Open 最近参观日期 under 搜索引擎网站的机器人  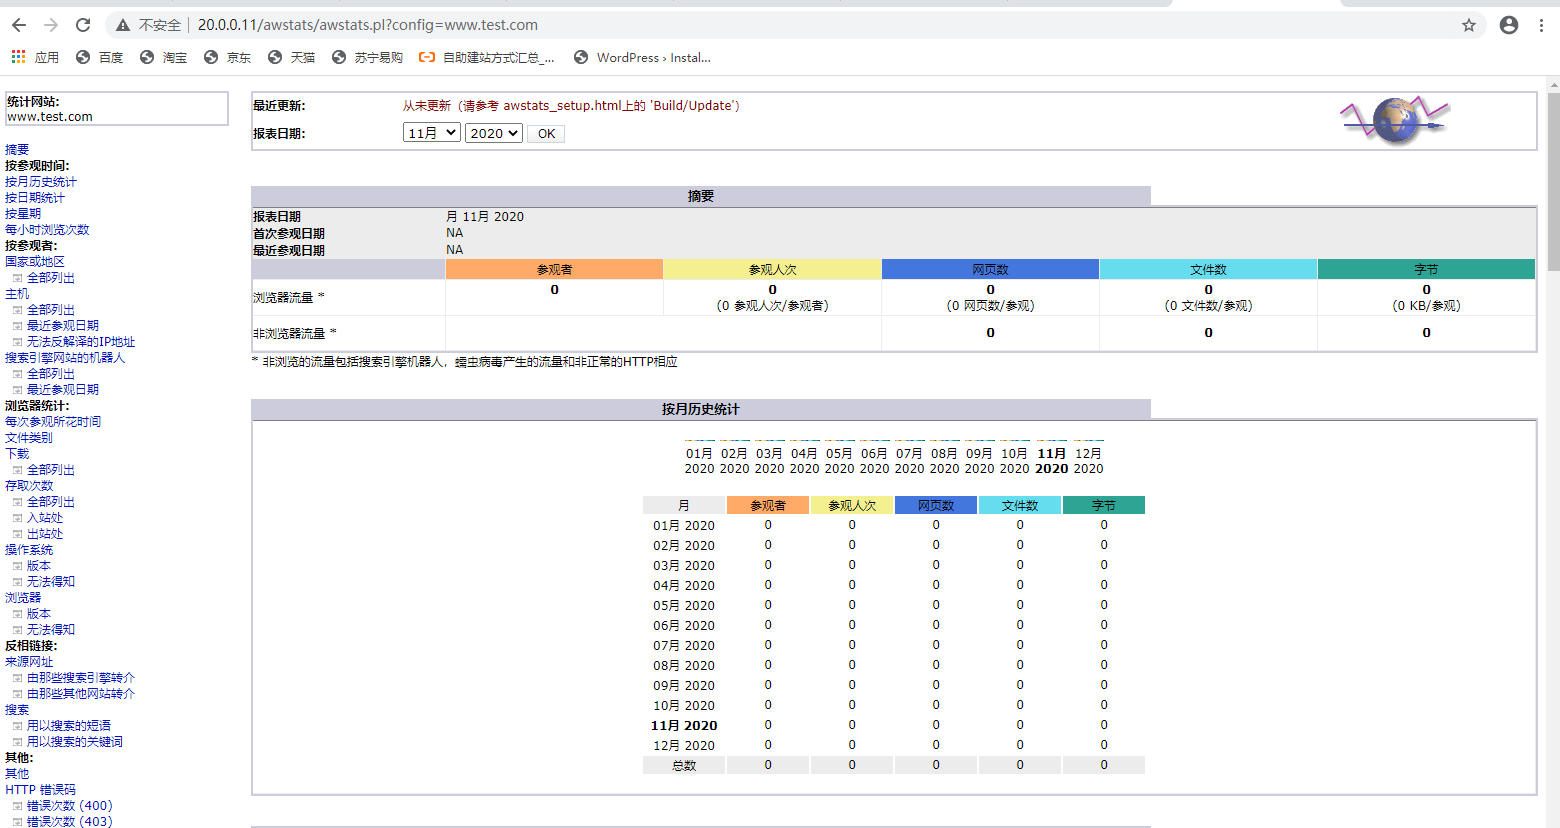tap(63, 390)
